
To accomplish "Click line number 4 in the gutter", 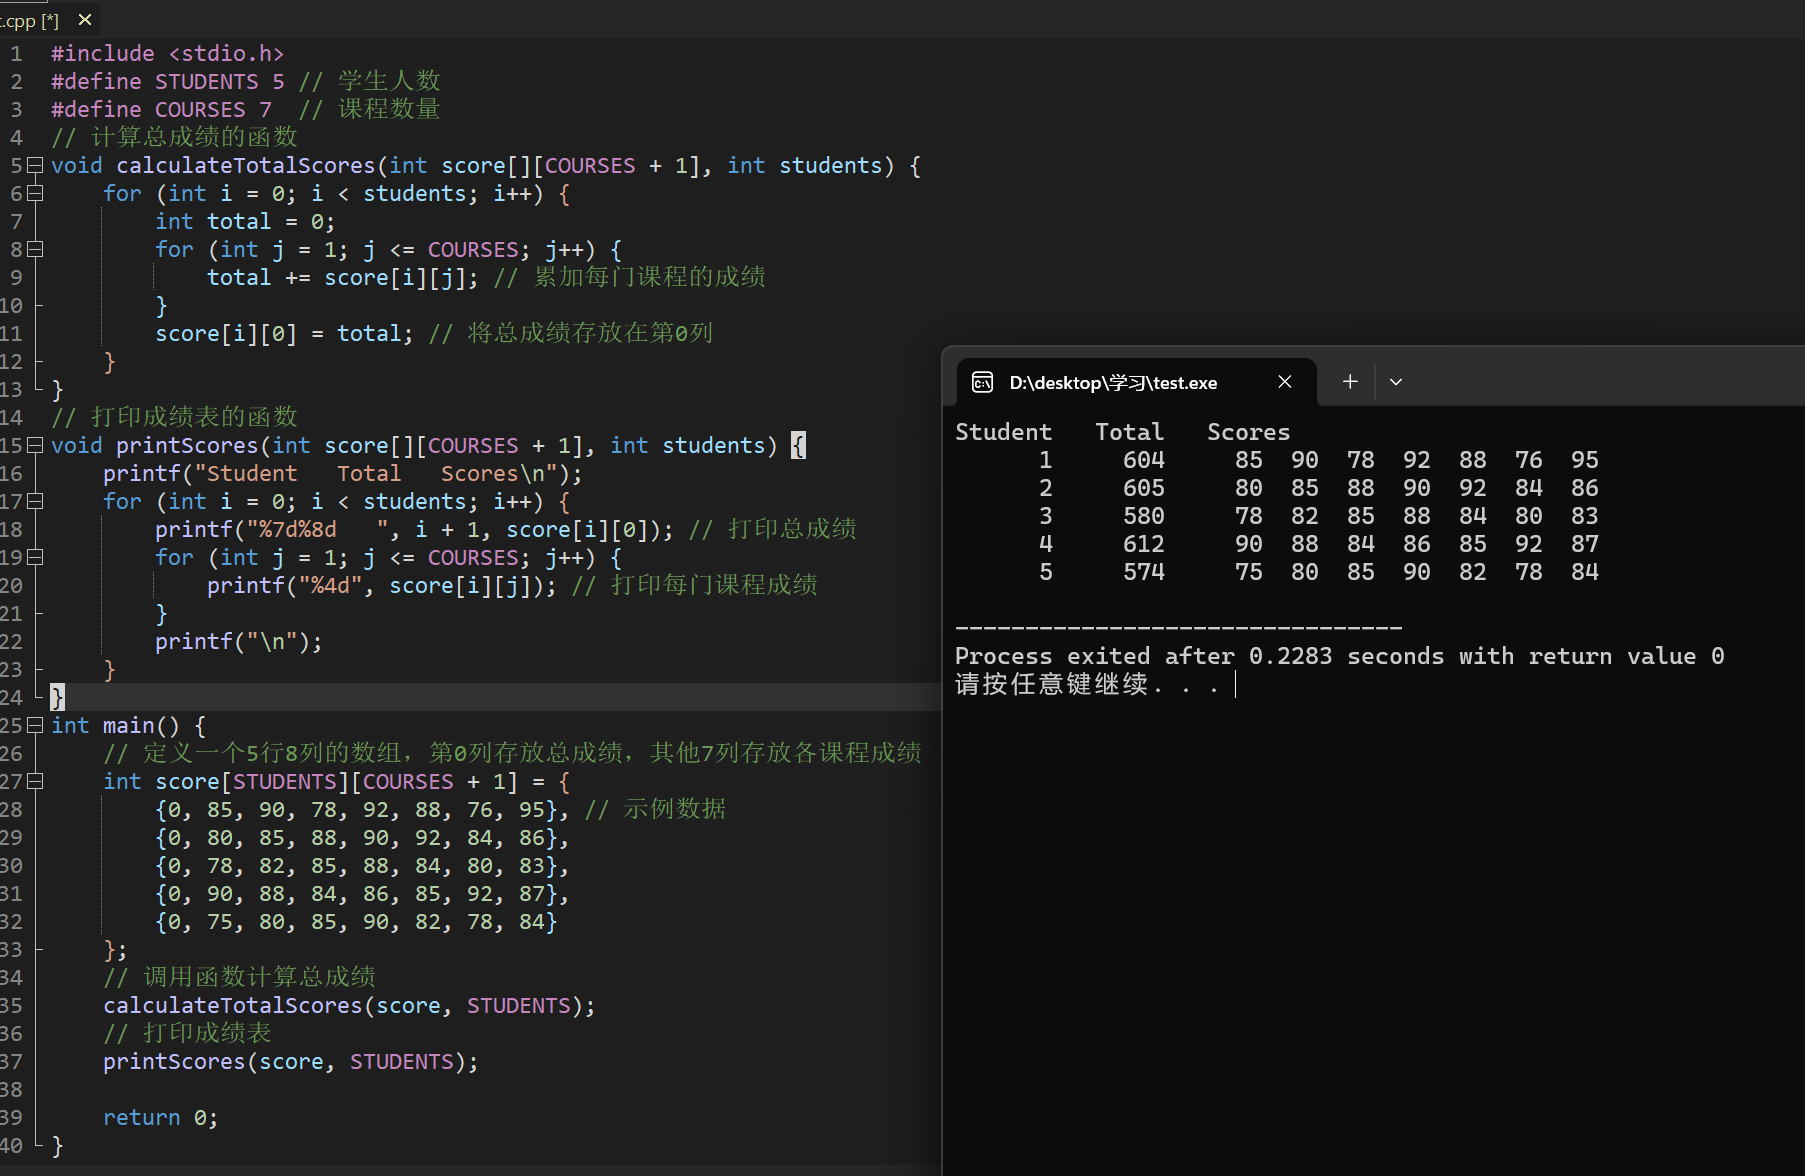I will click(16, 137).
